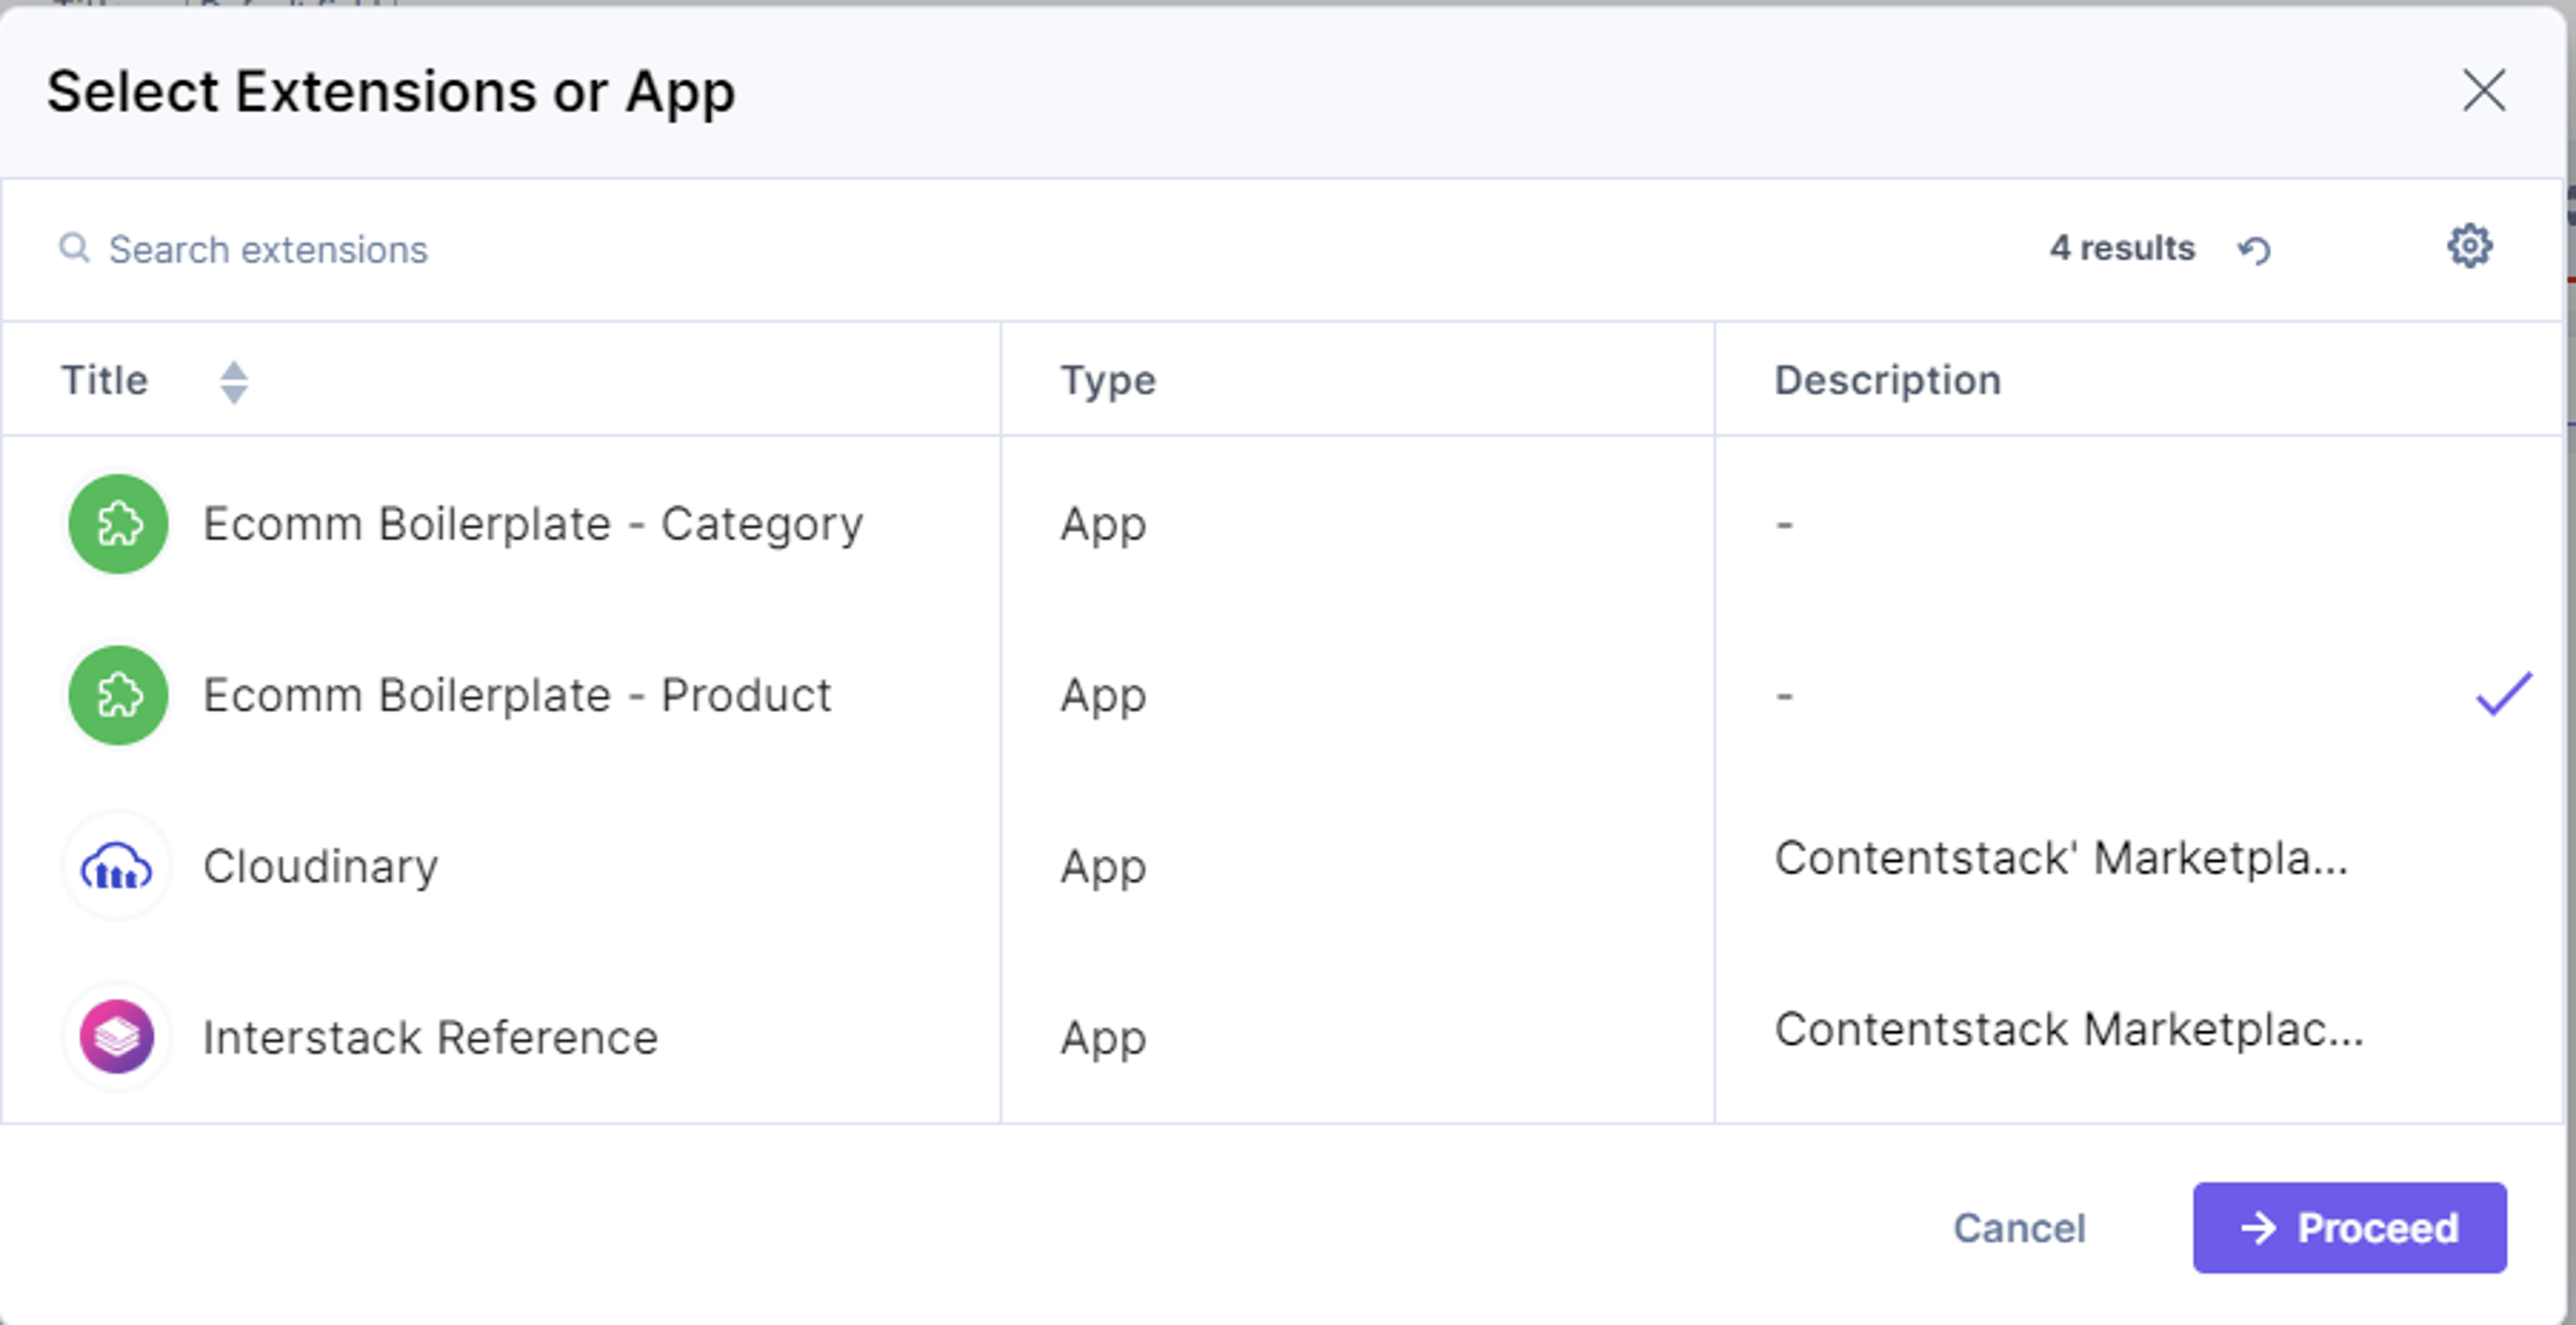Click the App type cell for Cloudinary
The image size is (2576, 1325).
click(x=1103, y=867)
